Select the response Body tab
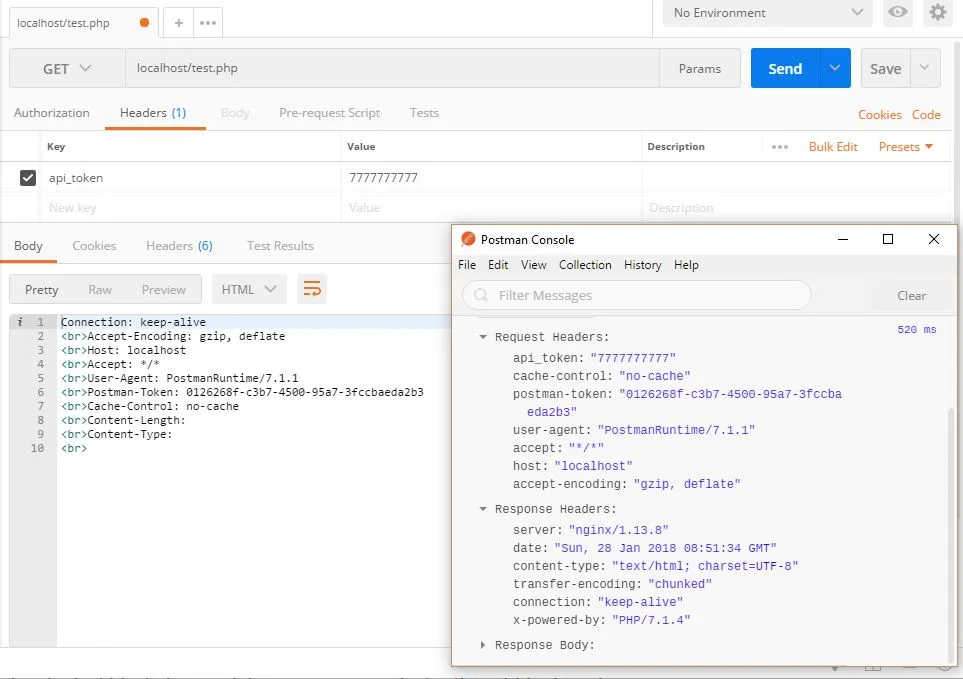963x679 pixels. point(28,246)
